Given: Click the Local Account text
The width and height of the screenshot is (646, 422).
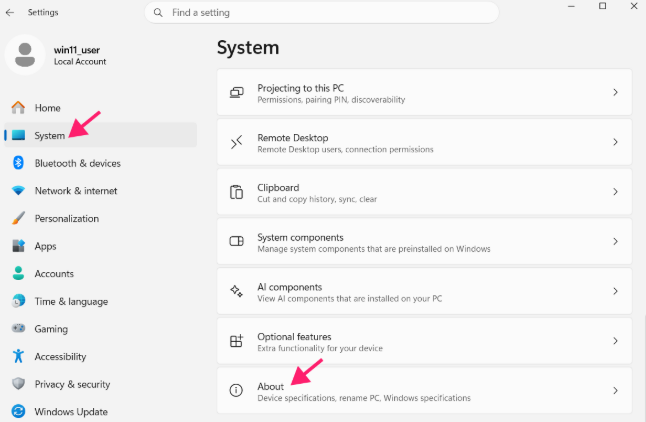Looking at the screenshot, I should point(80,62).
